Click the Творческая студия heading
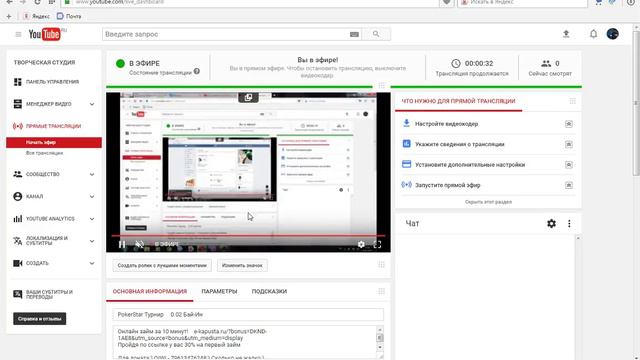This screenshot has width=640, height=360. point(44,62)
